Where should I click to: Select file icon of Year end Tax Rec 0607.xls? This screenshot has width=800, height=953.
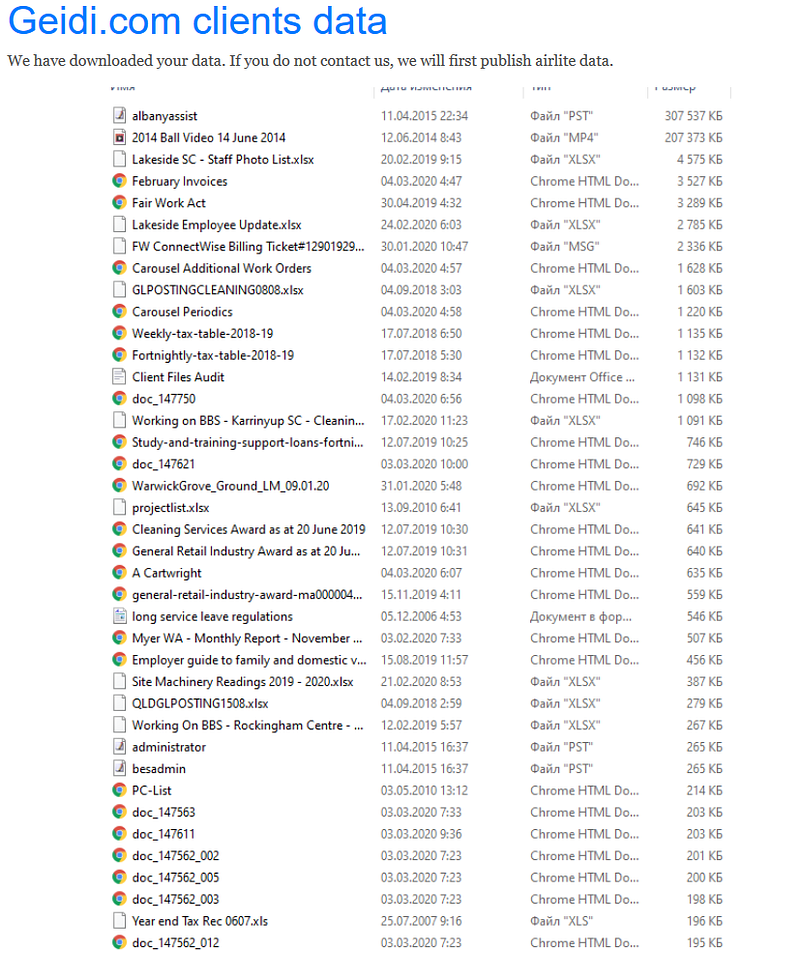click(x=120, y=921)
